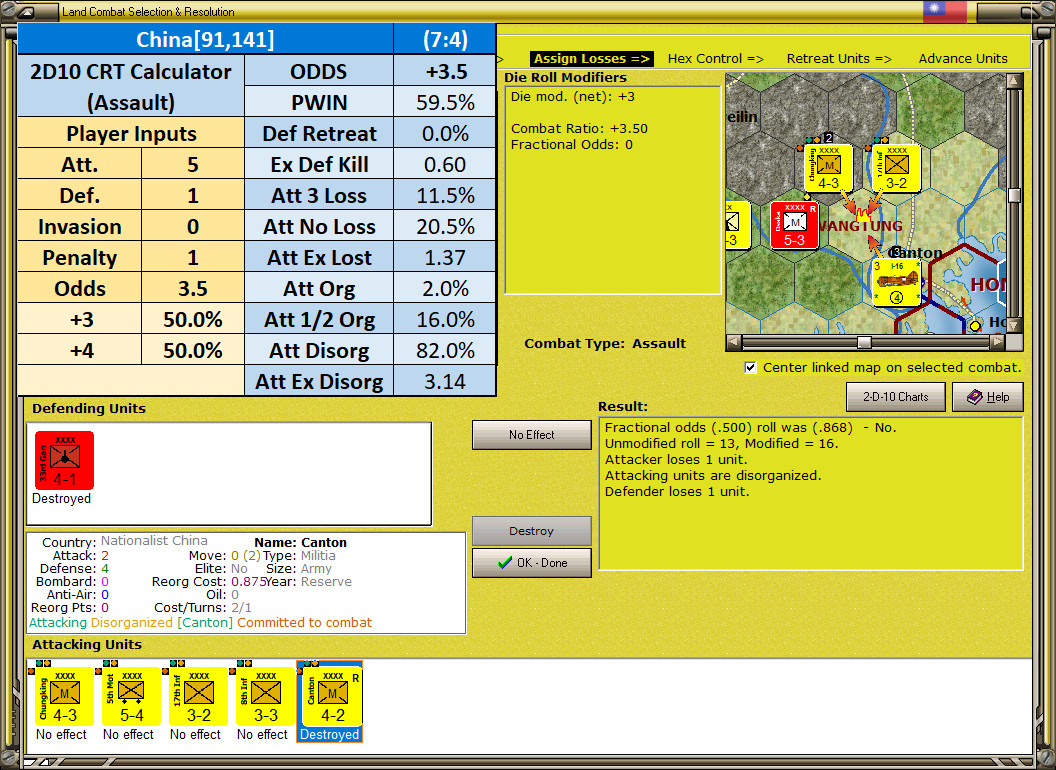Confirm with OK - Done
Viewport: 1056px width, 770px height.
(x=531, y=563)
